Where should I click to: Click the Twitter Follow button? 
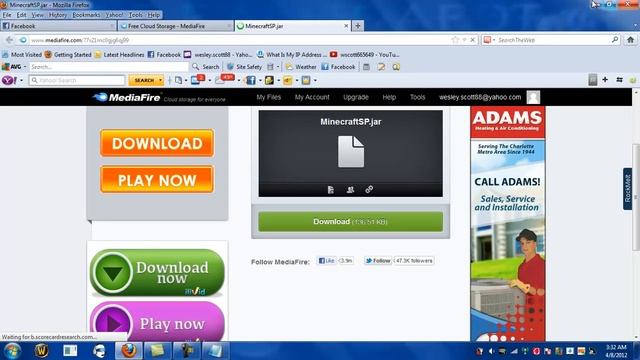click(x=378, y=260)
